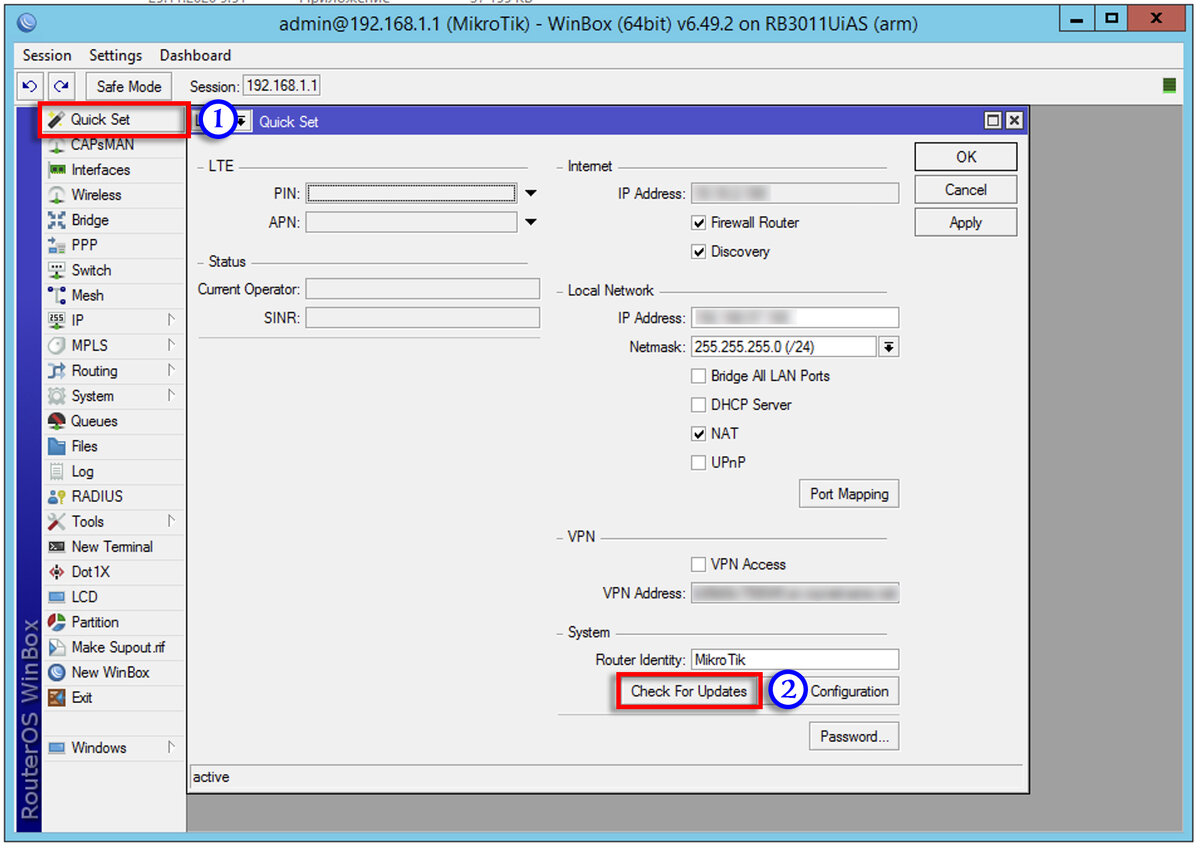
Task: Open the Settings menu
Action: point(115,55)
